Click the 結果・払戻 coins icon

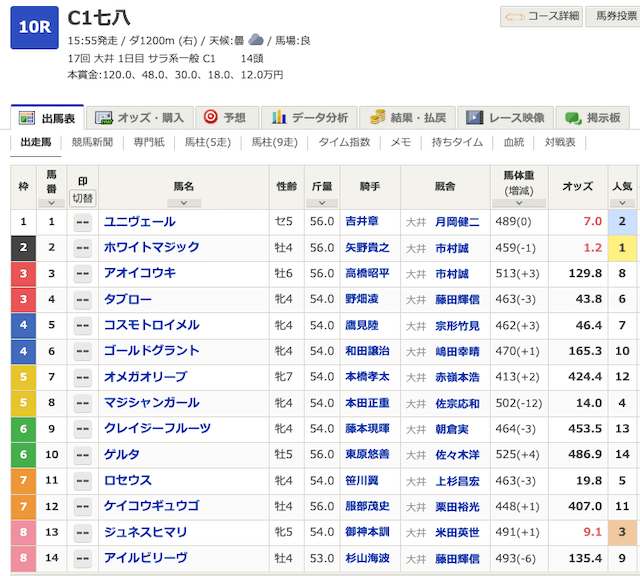pos(379,117)
